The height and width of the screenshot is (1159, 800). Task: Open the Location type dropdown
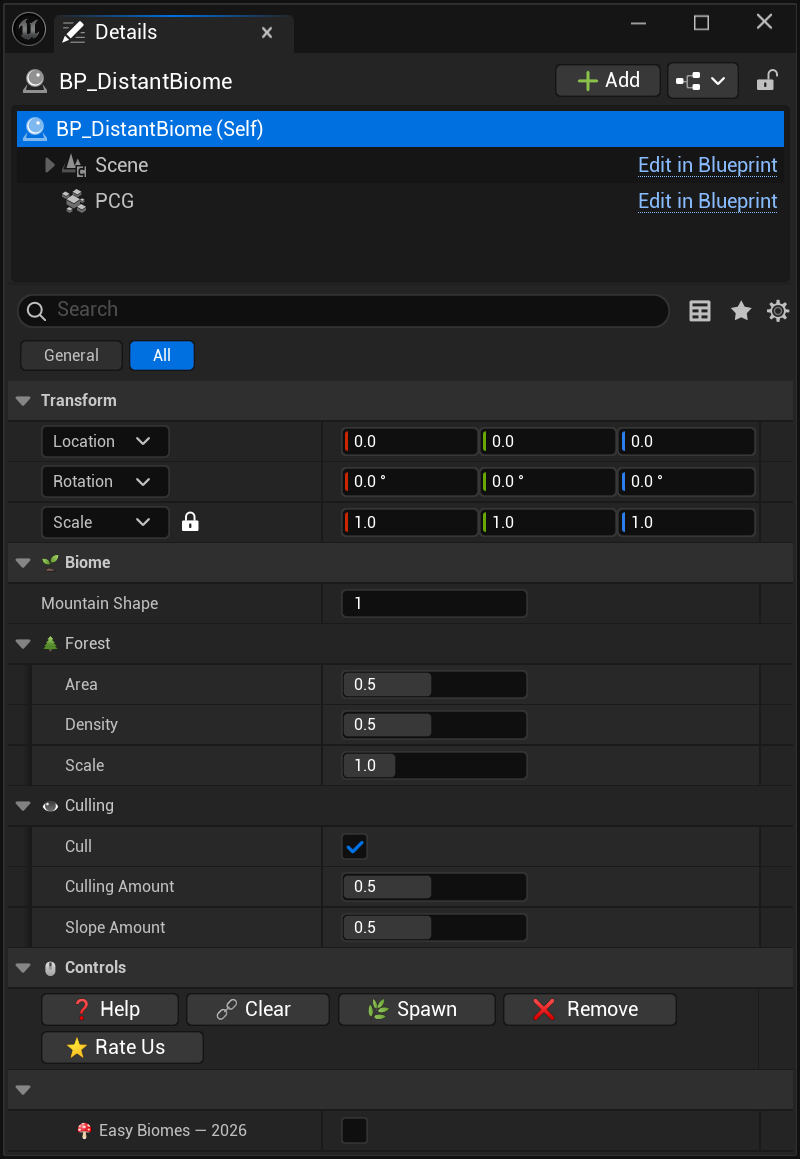(105, 441)
